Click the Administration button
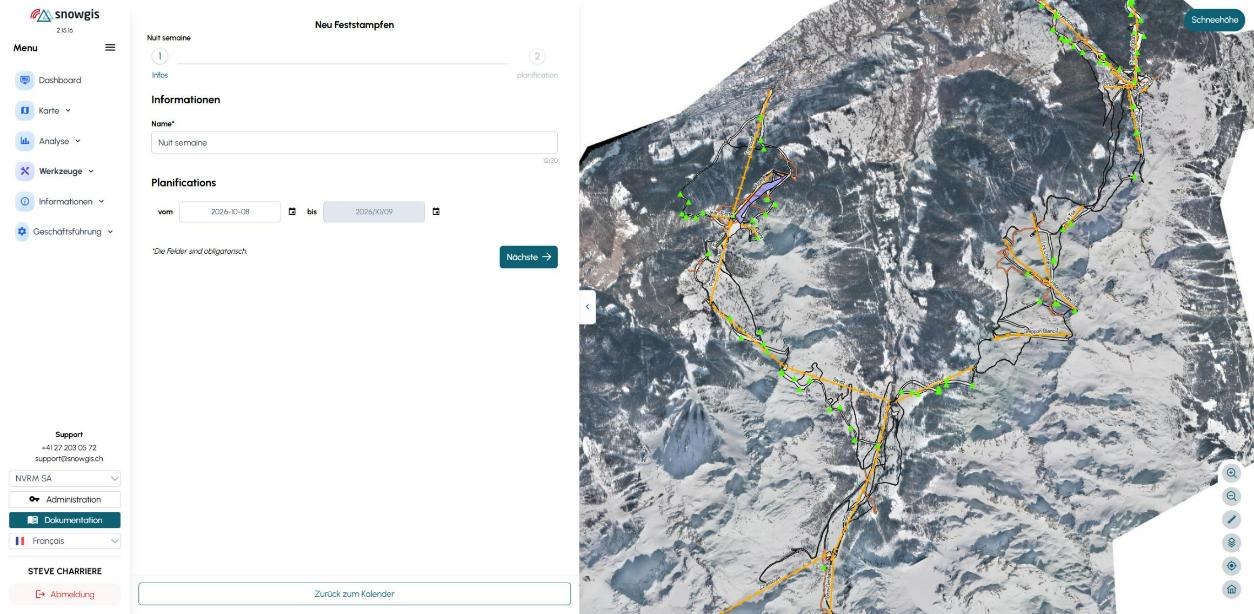The height and width of the screenshot is (614, 1254). [x=65, y=499]
